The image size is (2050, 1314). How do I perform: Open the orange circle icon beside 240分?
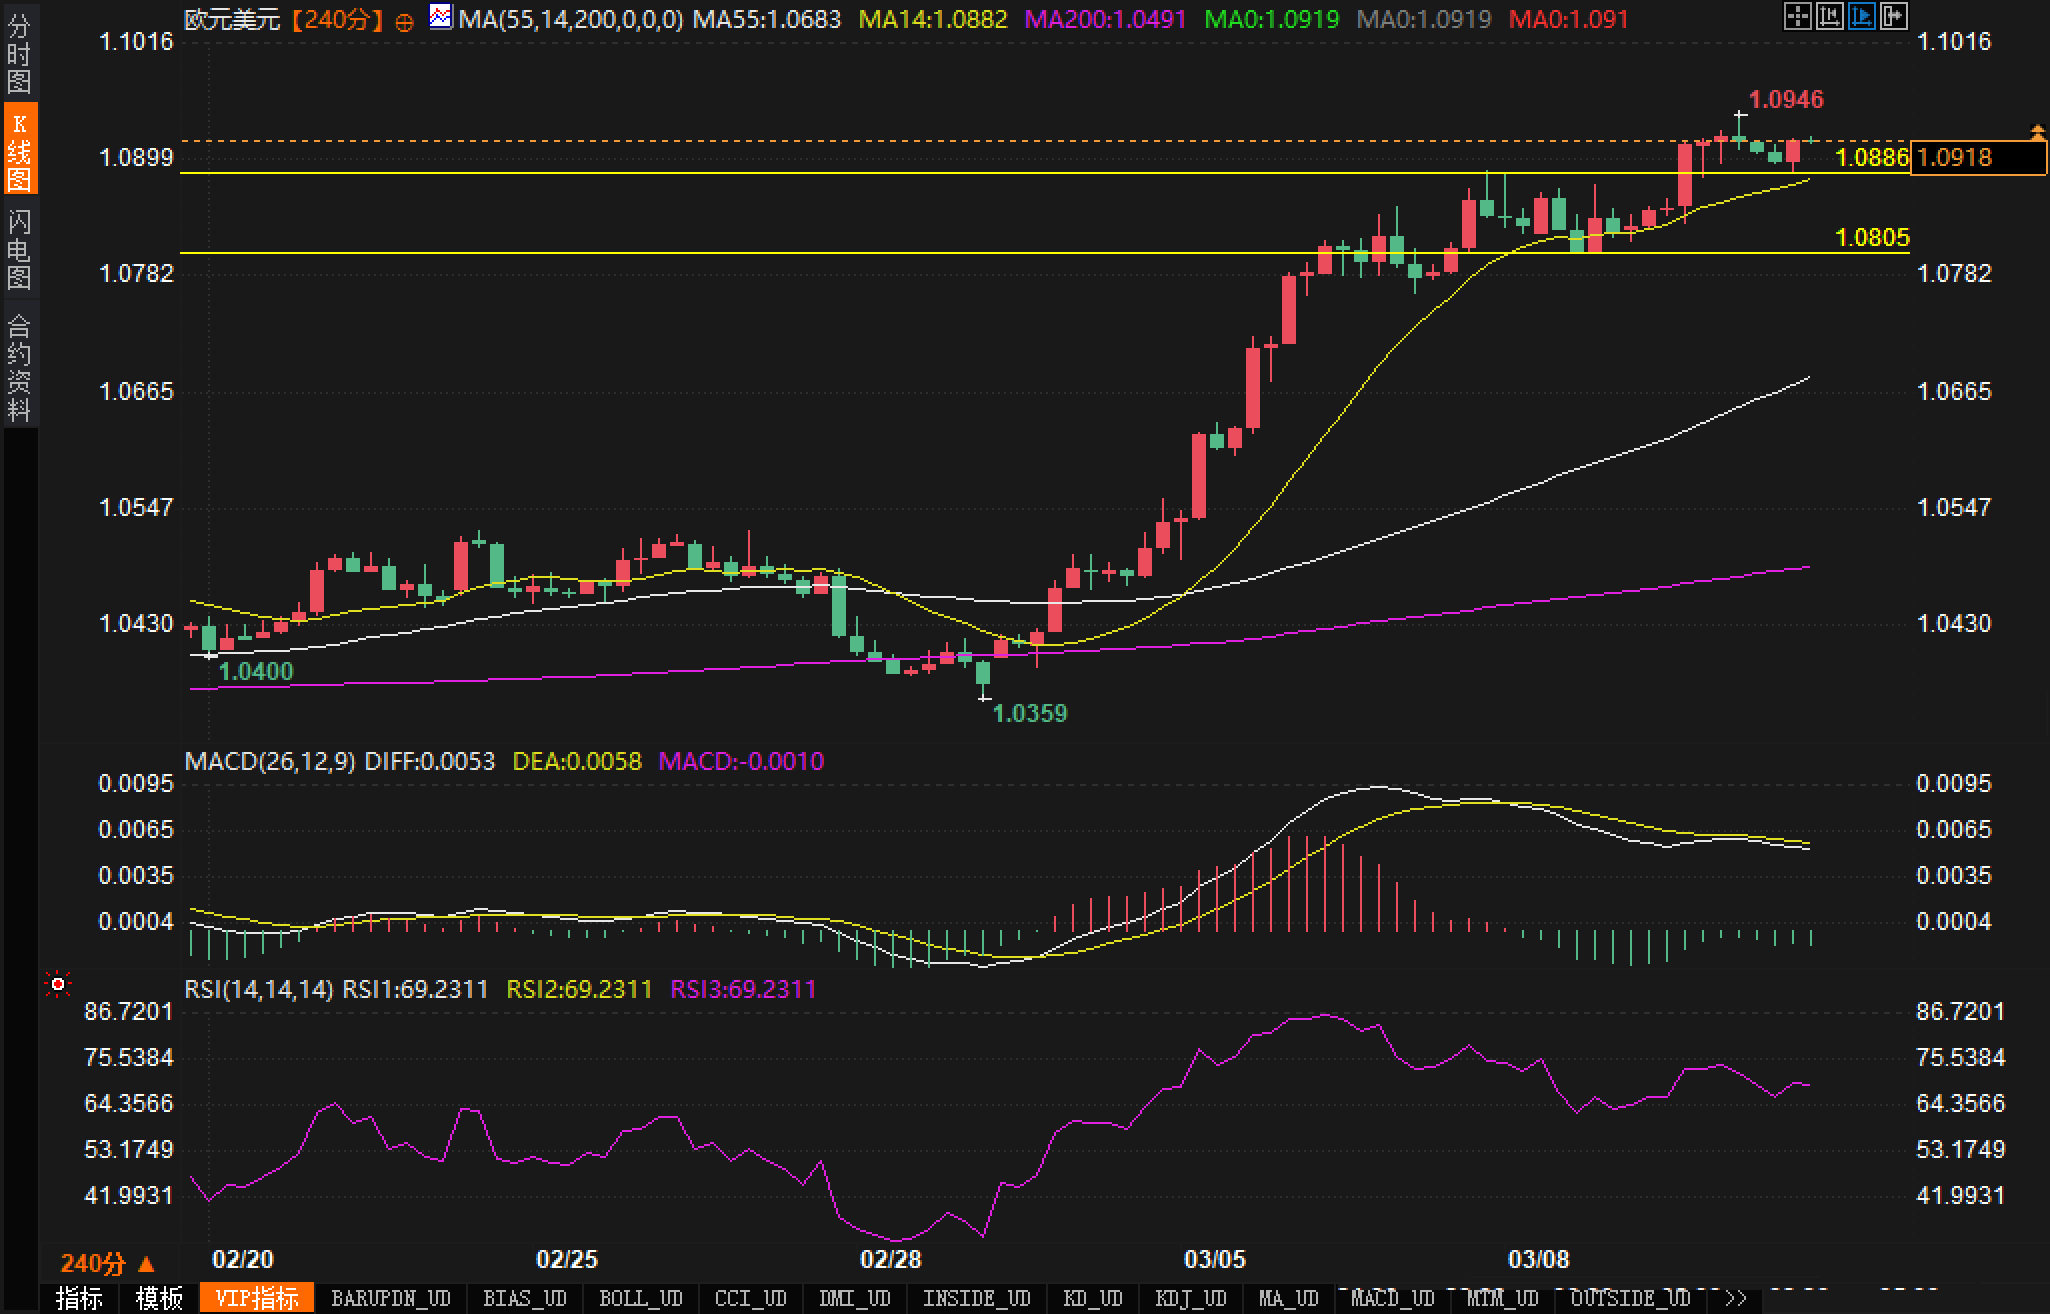[405, 21]
